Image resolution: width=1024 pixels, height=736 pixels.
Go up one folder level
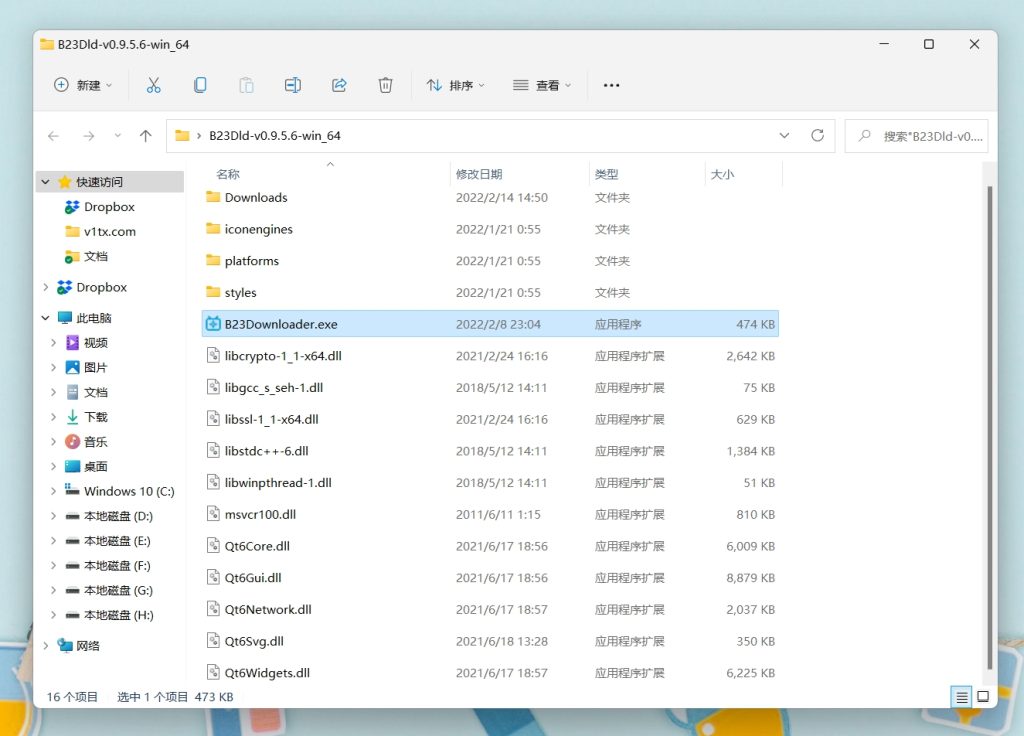tap(145, 136)
